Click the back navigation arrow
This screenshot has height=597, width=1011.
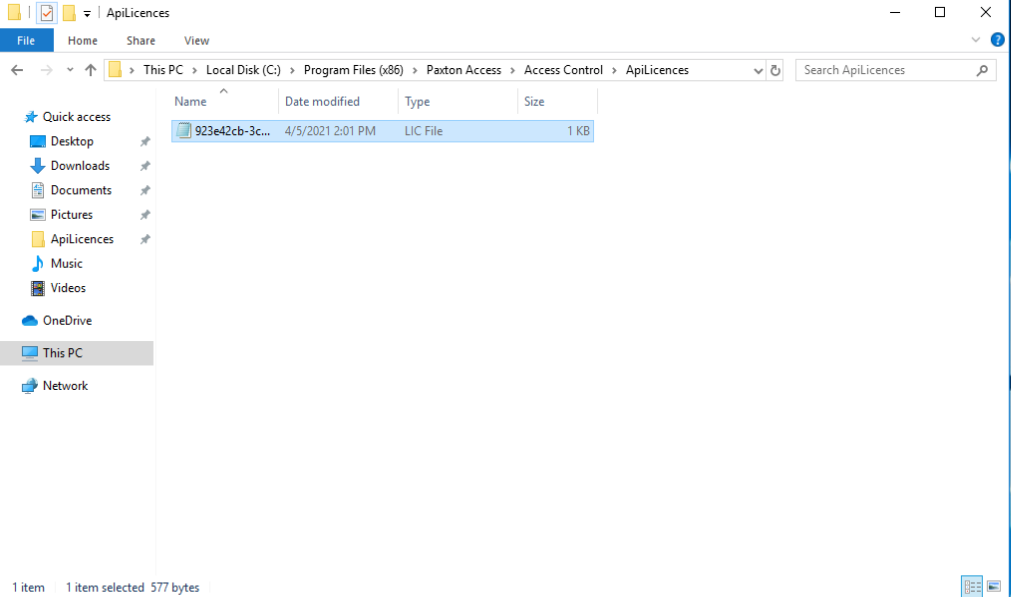(16, 69)
